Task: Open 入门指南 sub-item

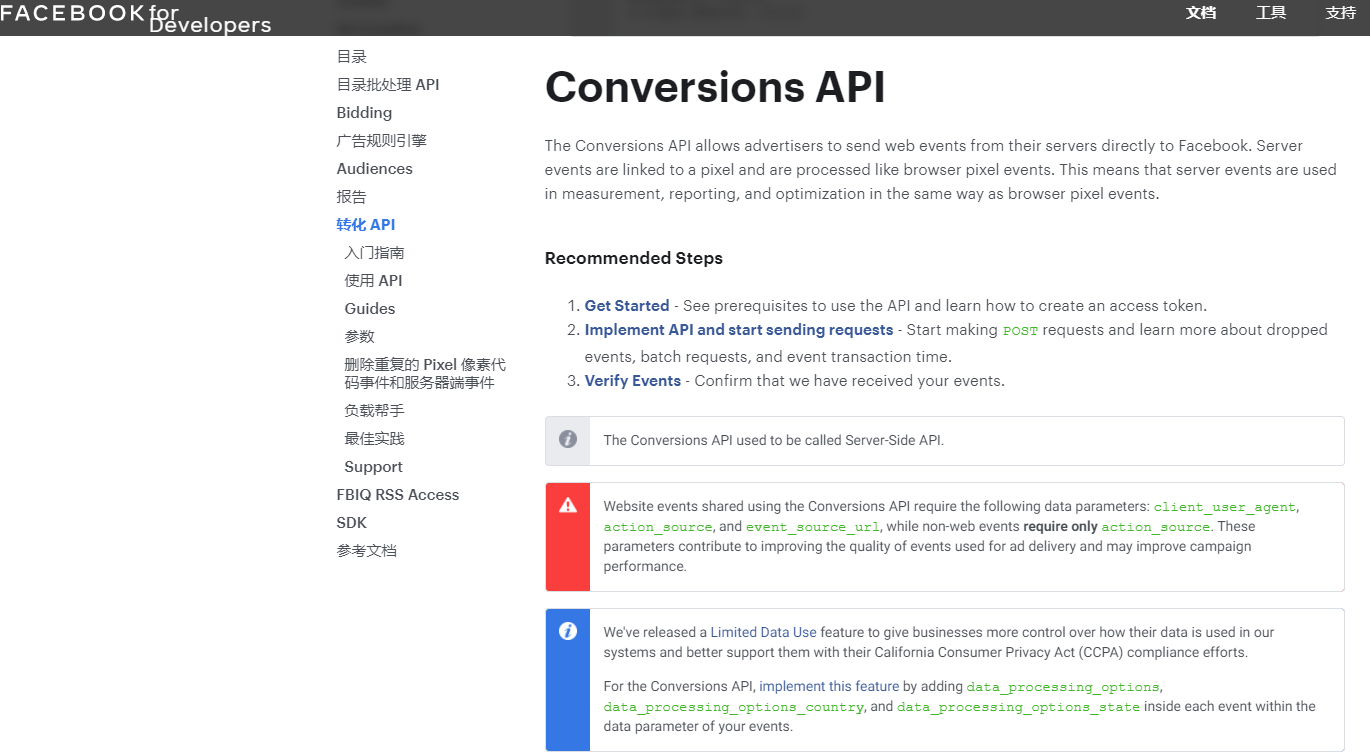Action: 375,253
